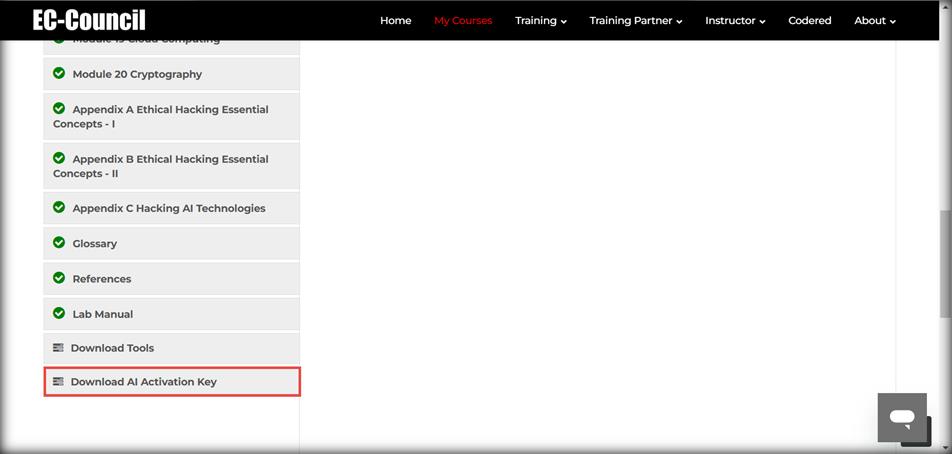This screenshot has width=952, height=454.
Task: Go to the Home menu item
Action: (395, 21)
